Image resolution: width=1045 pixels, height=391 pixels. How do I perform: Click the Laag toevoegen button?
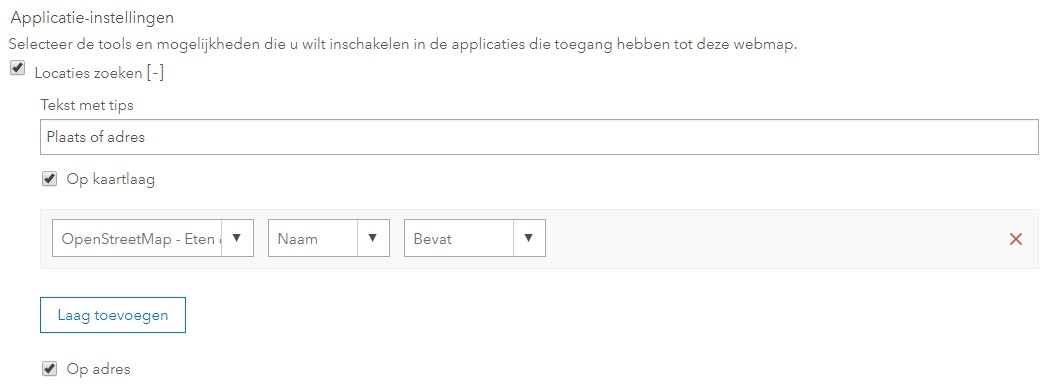click(x=113, y=315)
